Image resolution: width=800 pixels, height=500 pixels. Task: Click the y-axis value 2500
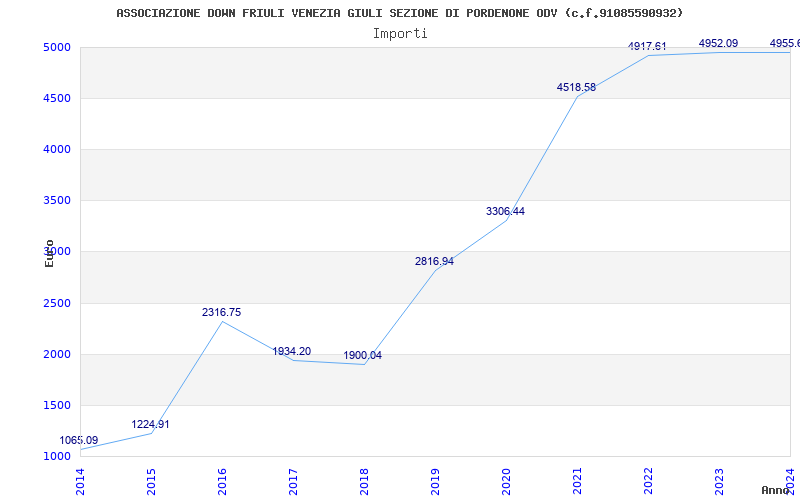56,304
